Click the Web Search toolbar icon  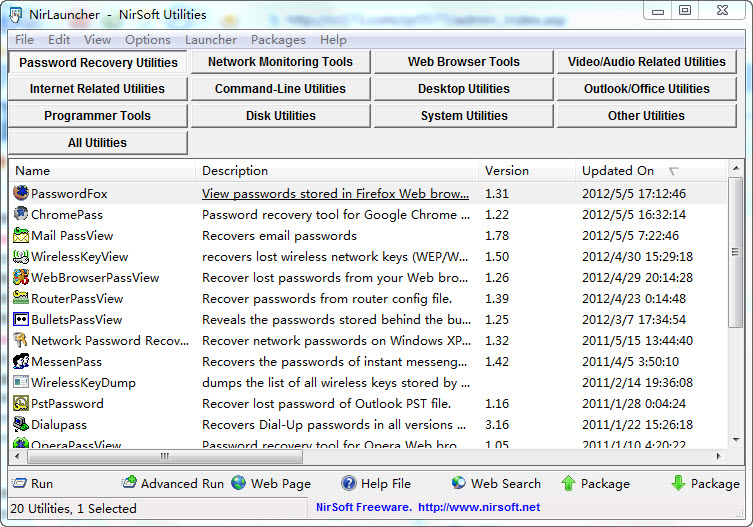[x=459, y=483]
